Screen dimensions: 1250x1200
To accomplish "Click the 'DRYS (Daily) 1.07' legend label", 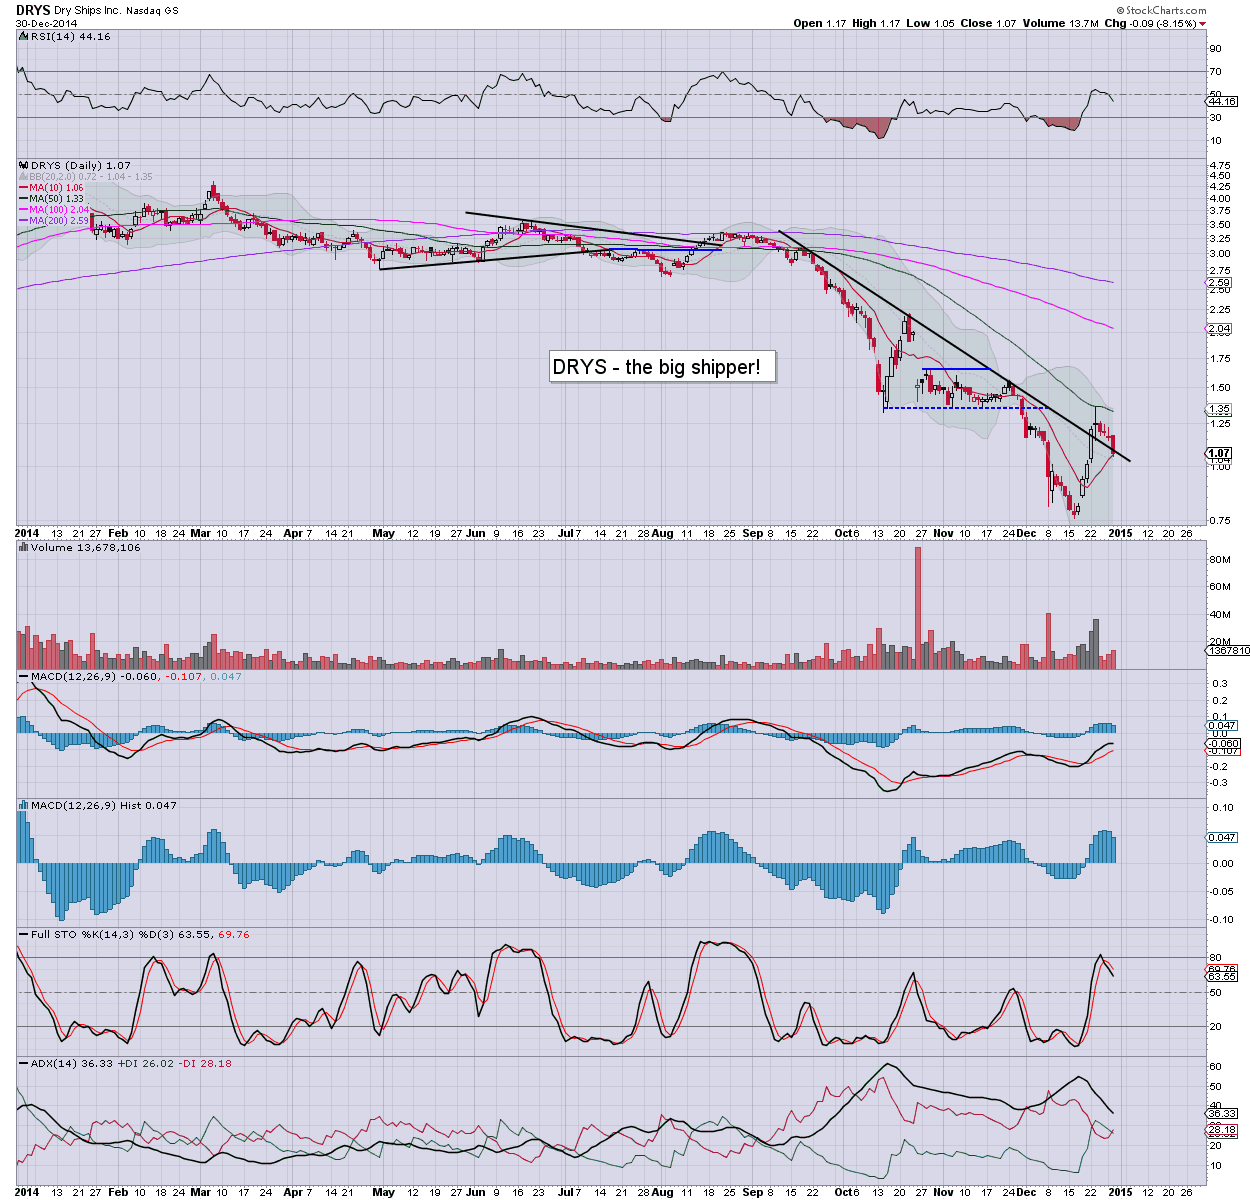I will point(80,165).
